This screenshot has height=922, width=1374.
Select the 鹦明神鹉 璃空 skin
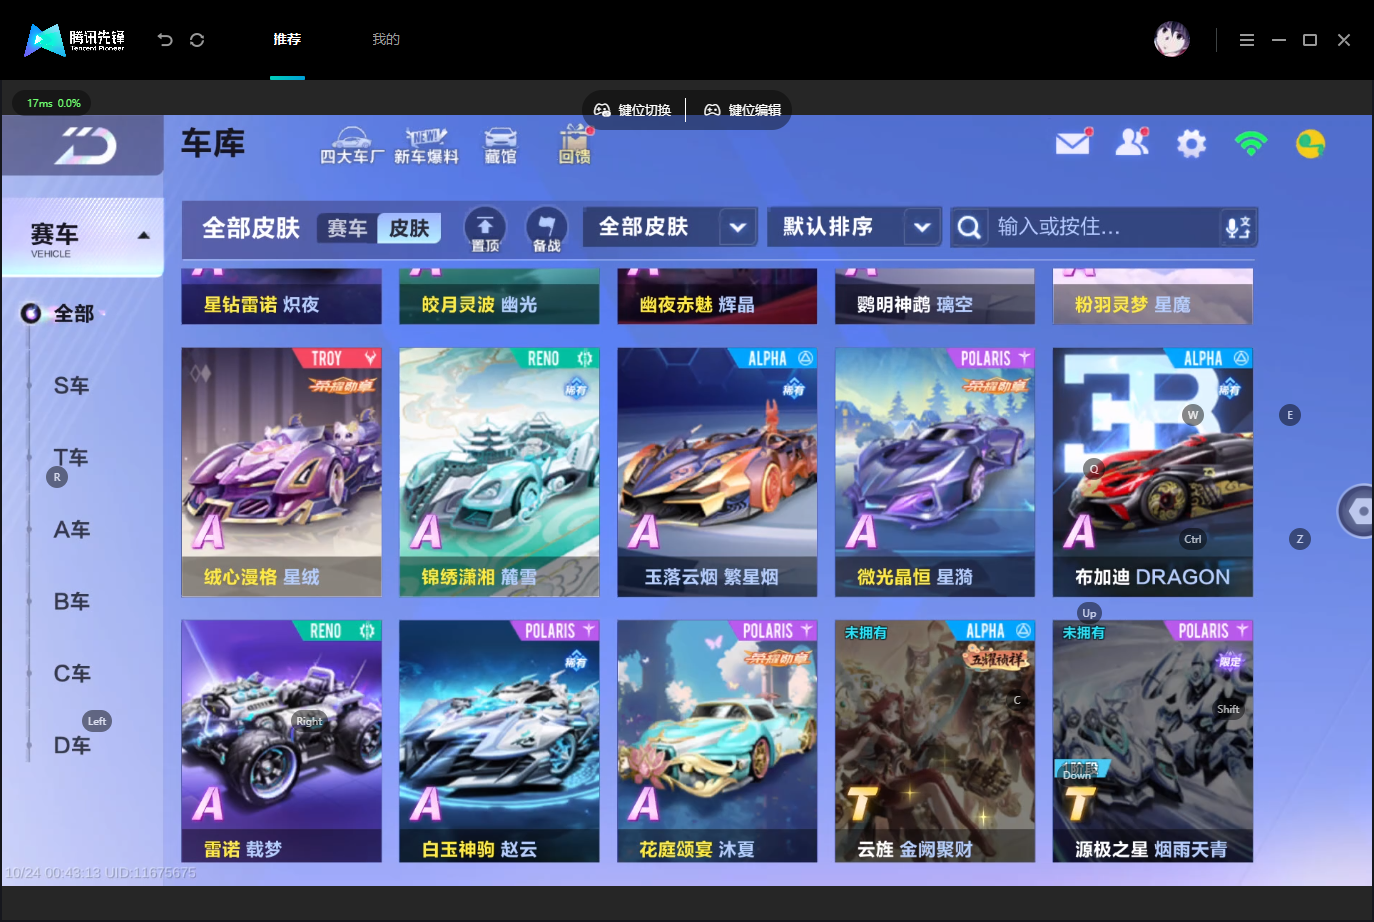pyautogui.click(x=935, y=297)
